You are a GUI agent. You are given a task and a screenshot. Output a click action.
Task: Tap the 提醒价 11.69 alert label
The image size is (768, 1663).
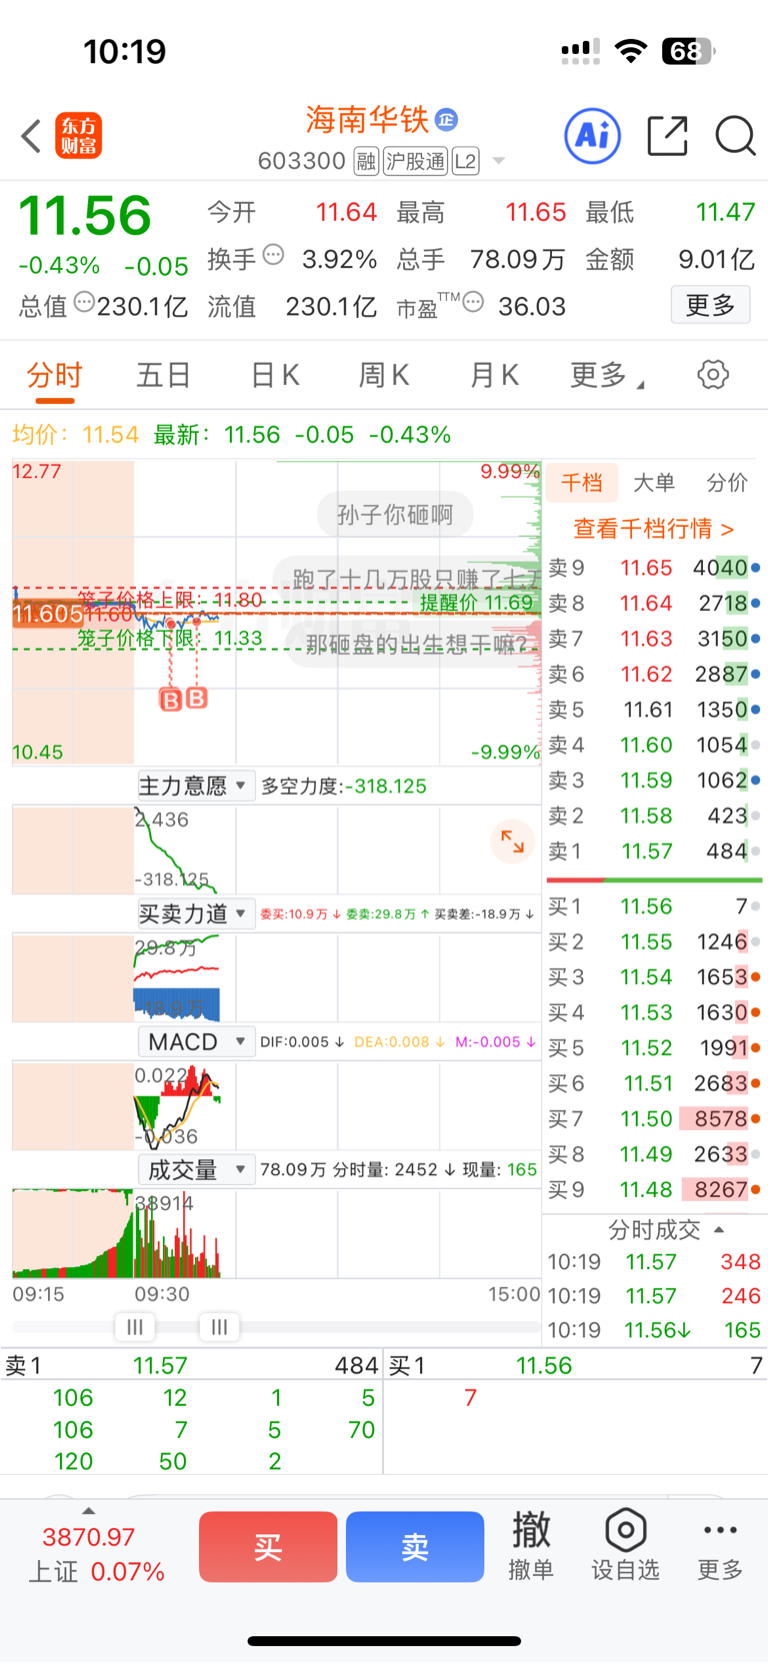coord(477,602)
